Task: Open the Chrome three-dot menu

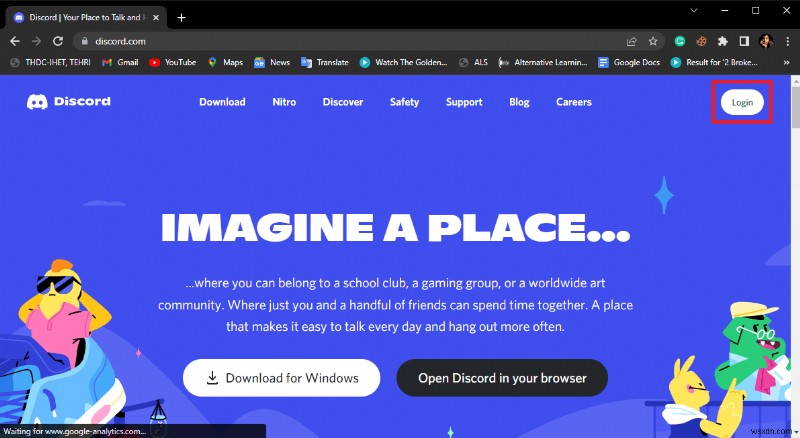Action: 788,41
